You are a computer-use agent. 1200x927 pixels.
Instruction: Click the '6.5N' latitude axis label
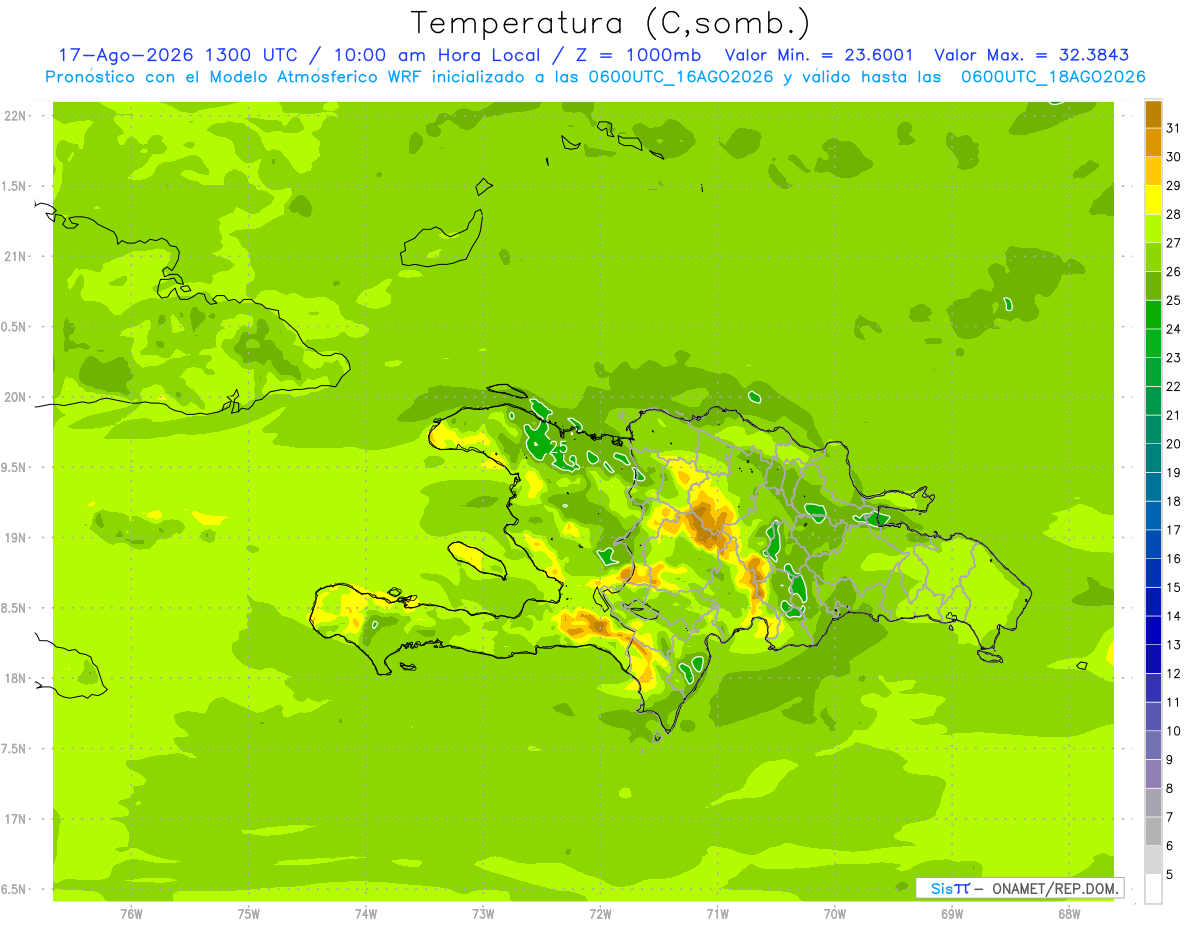tap(15, 889)
